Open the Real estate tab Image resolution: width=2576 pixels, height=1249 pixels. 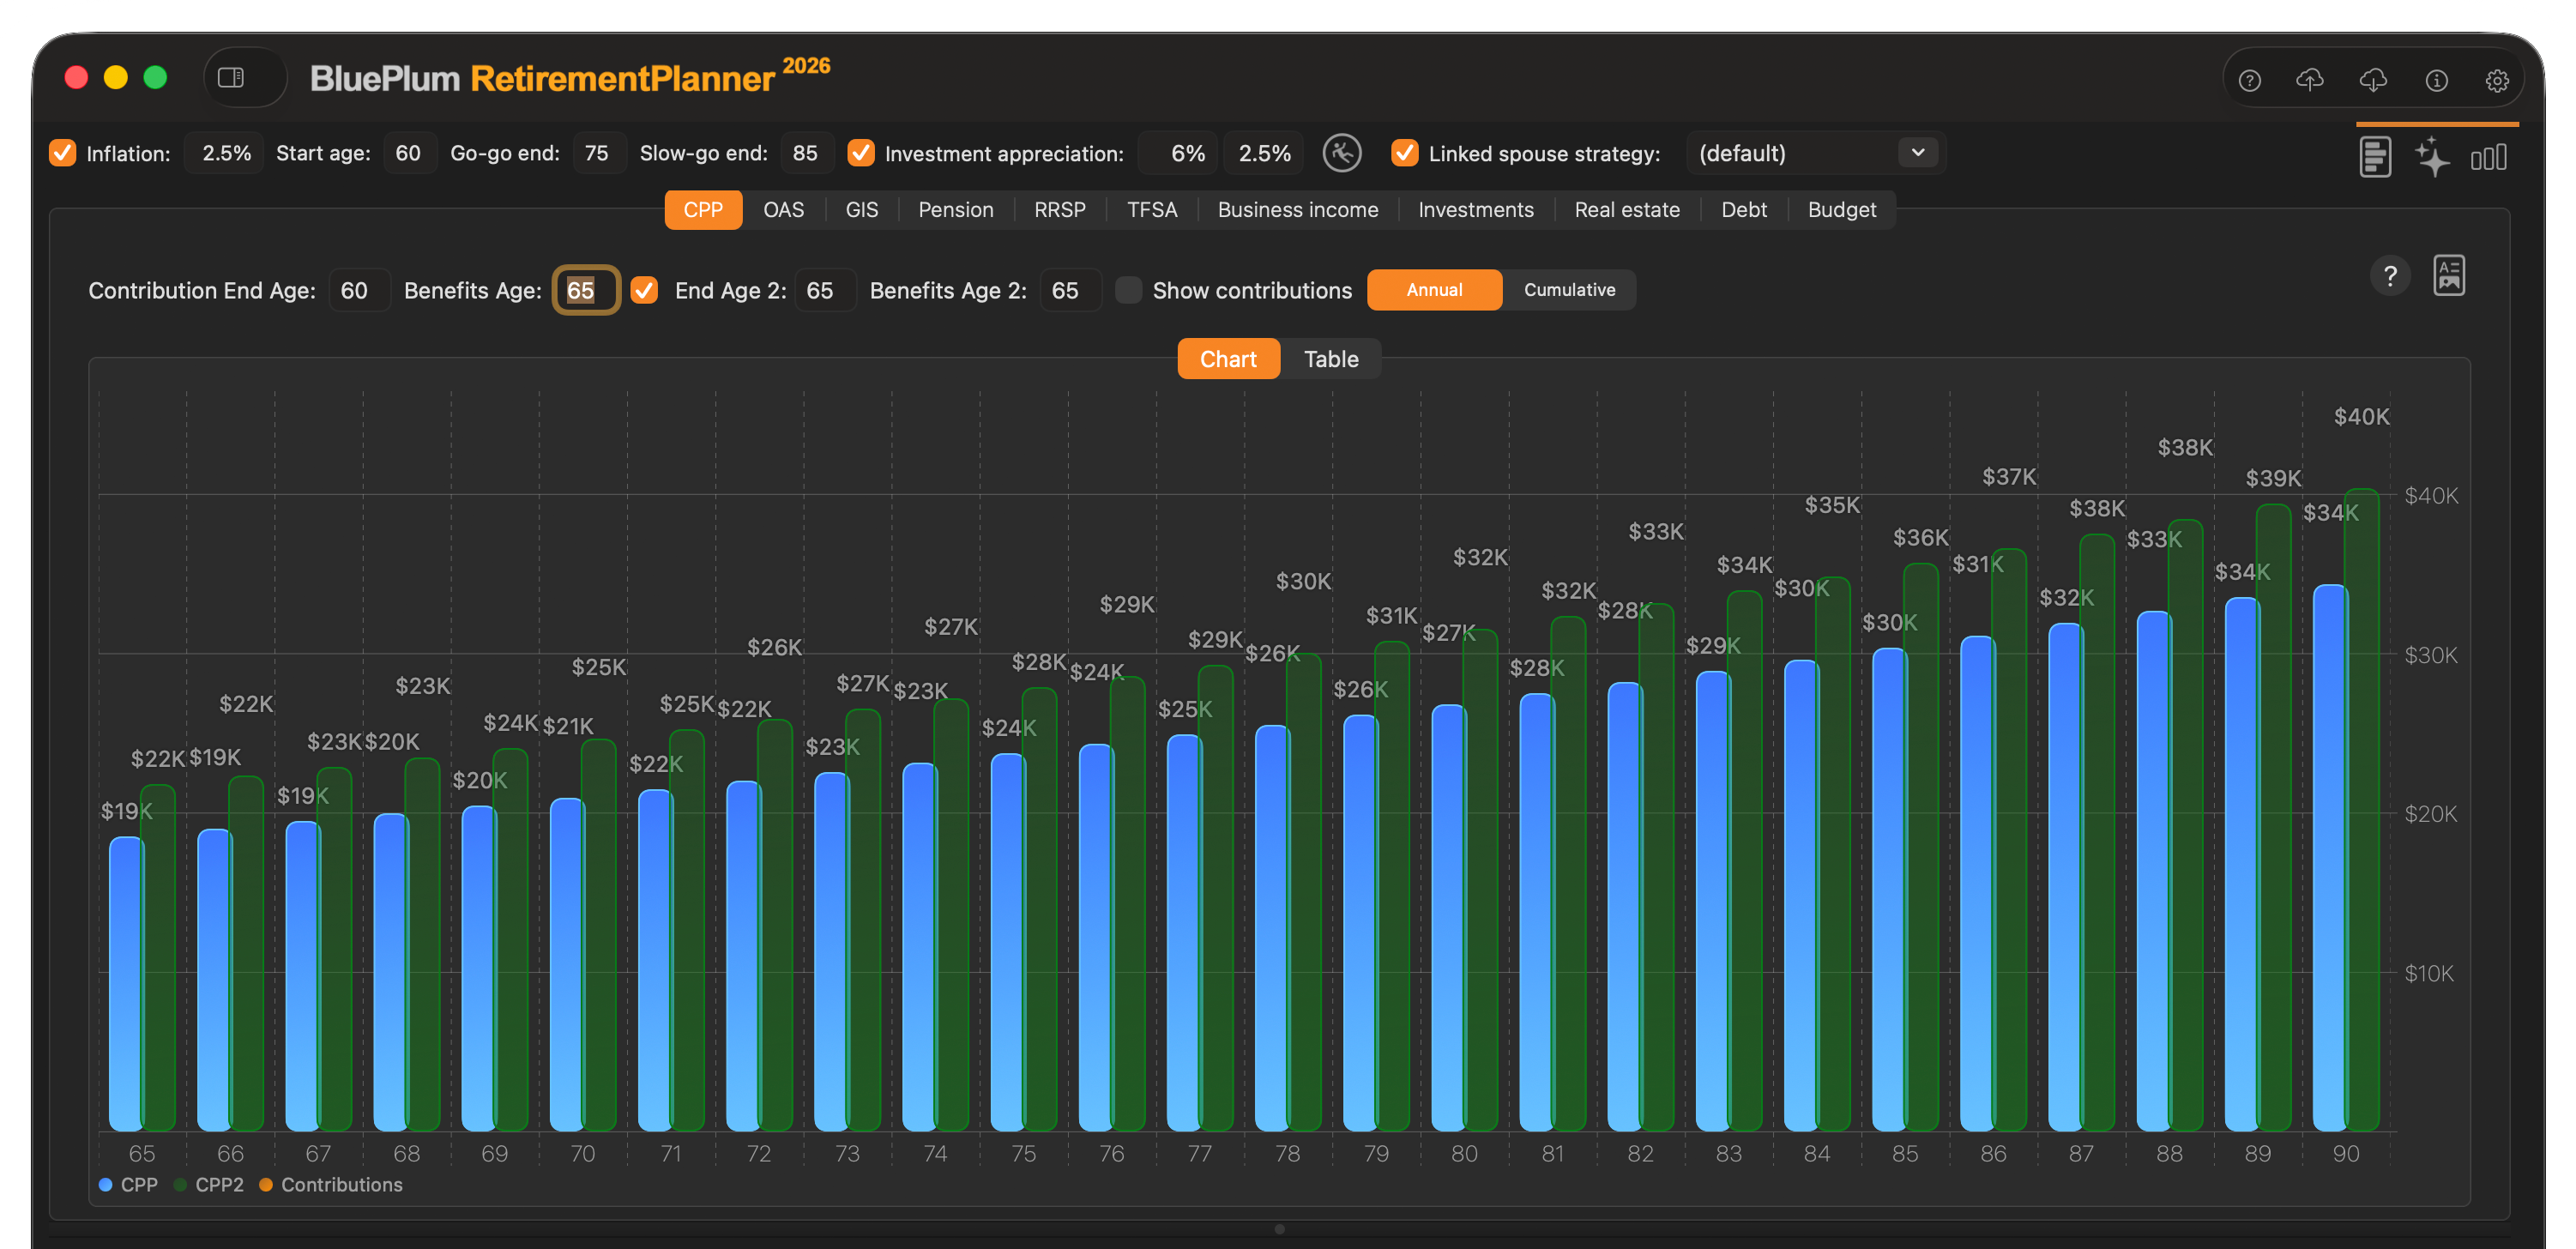click(x=1627, y=210)
